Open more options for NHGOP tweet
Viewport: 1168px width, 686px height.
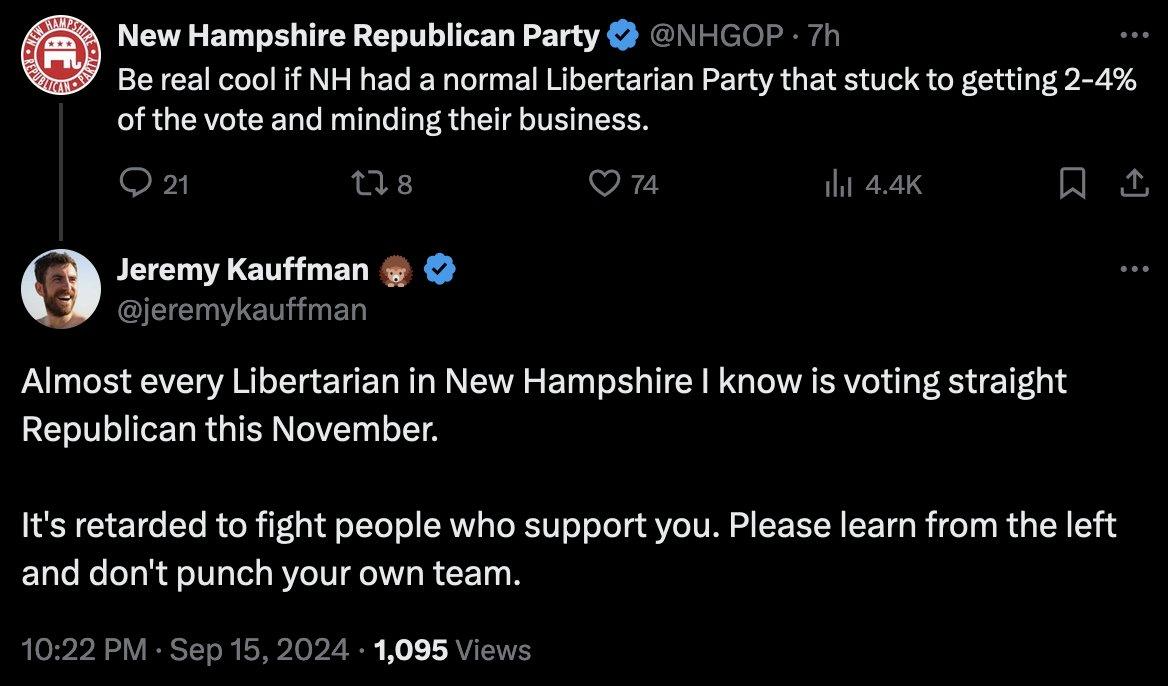pyautogui.click(x=1131, y=36)
